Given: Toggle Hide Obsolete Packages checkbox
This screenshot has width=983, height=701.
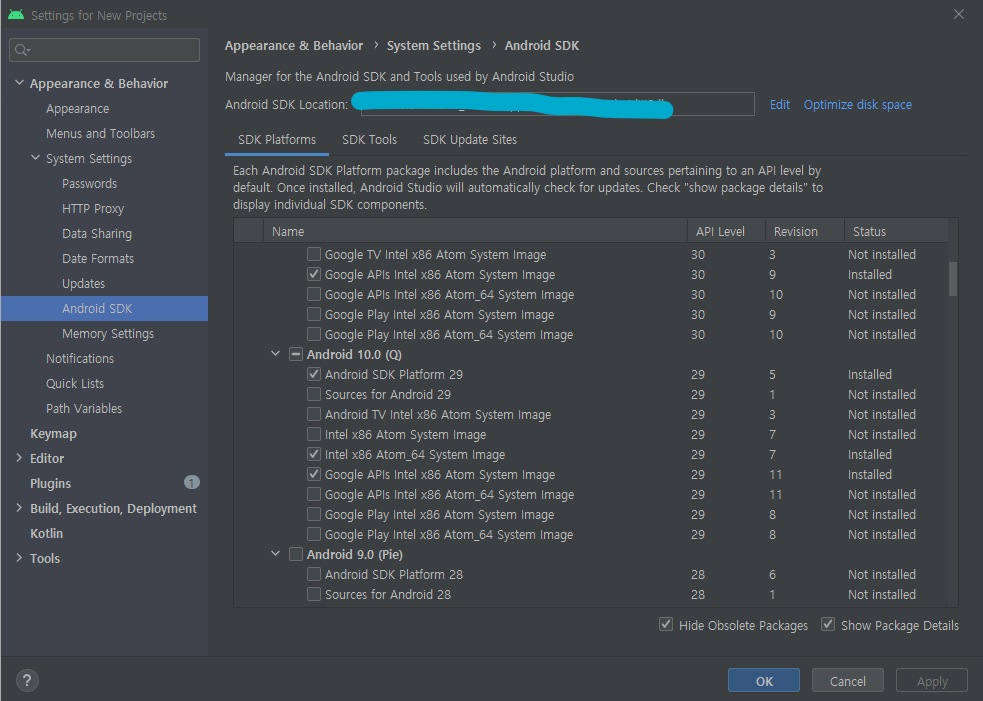Looking at the screenshot, I should point(666,625).
